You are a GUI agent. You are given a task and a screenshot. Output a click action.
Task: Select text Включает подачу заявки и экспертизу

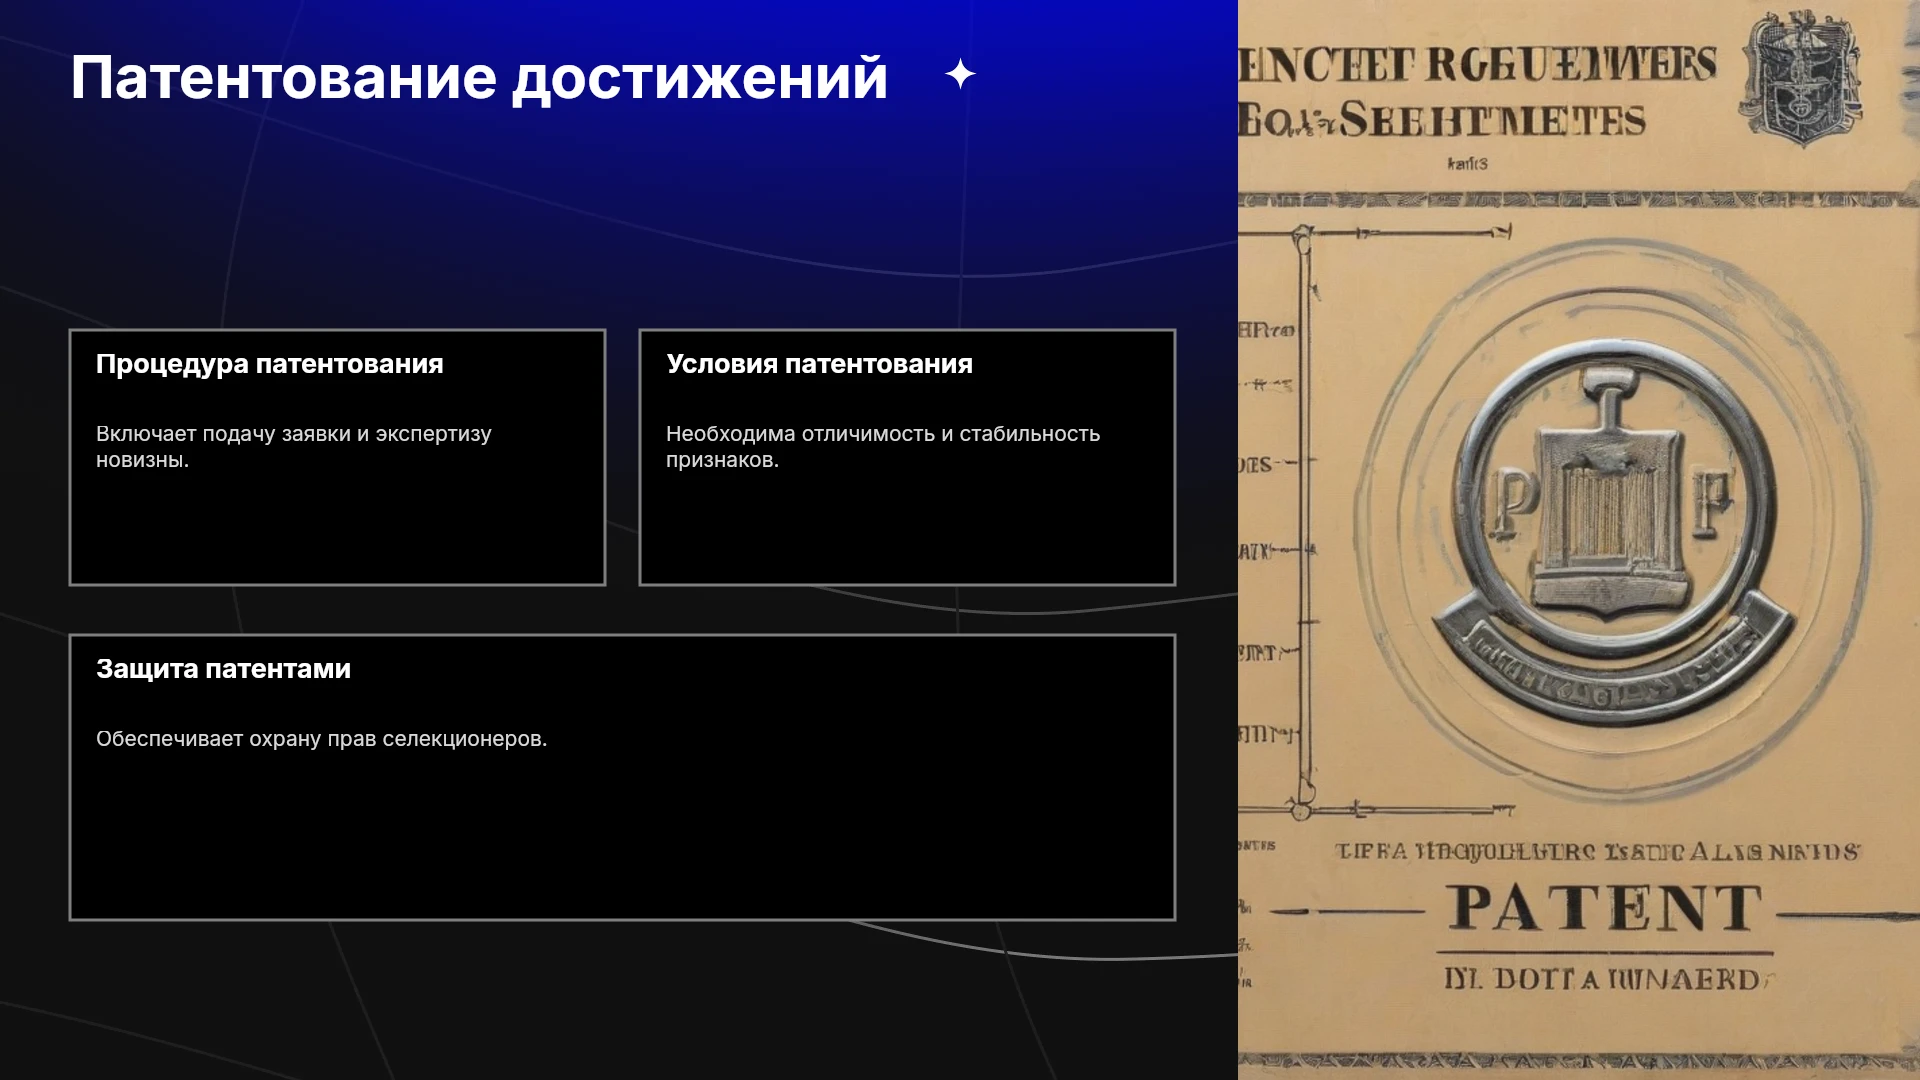point(294,434)
